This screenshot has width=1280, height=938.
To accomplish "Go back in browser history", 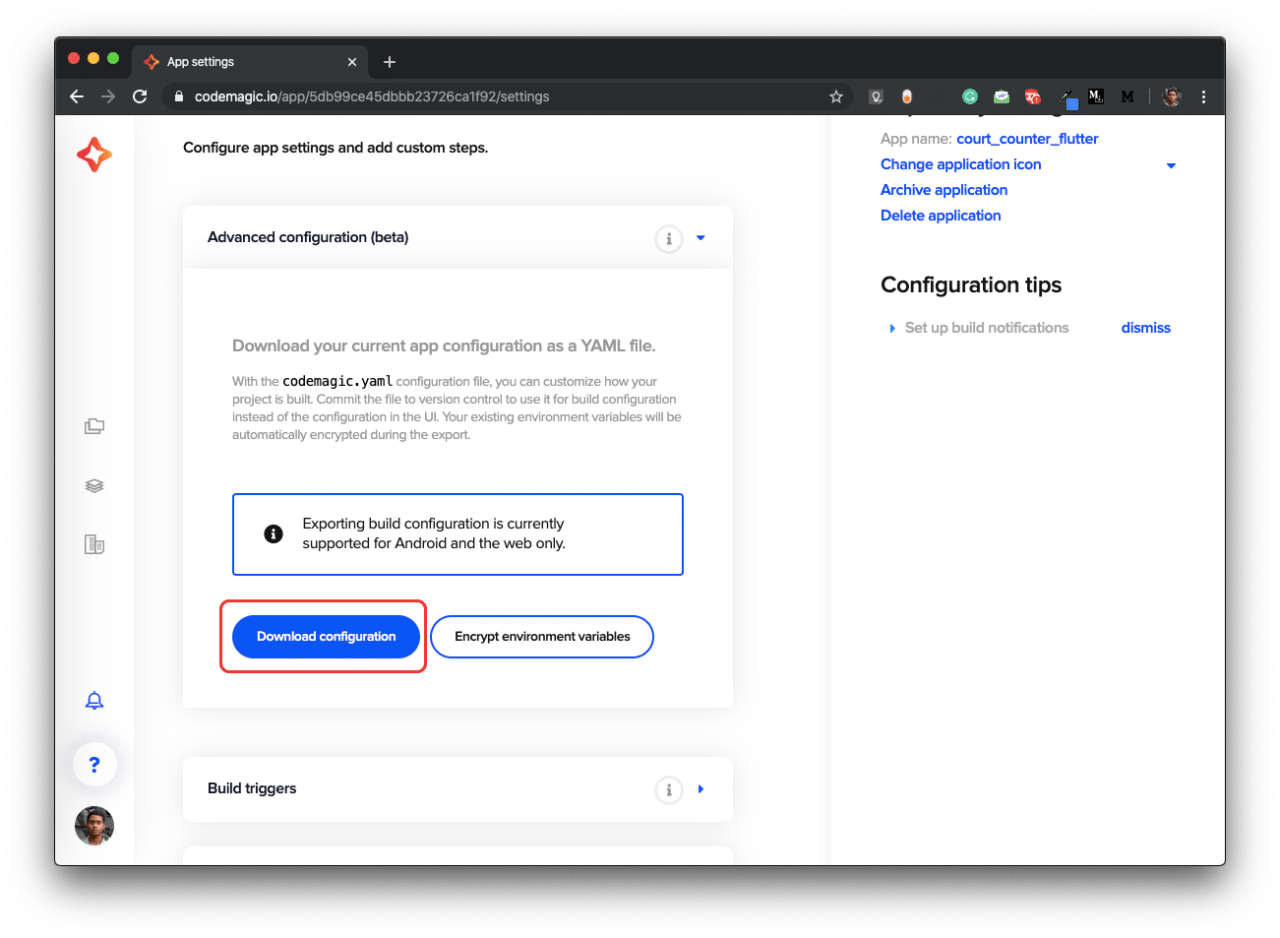I will 76,97.
